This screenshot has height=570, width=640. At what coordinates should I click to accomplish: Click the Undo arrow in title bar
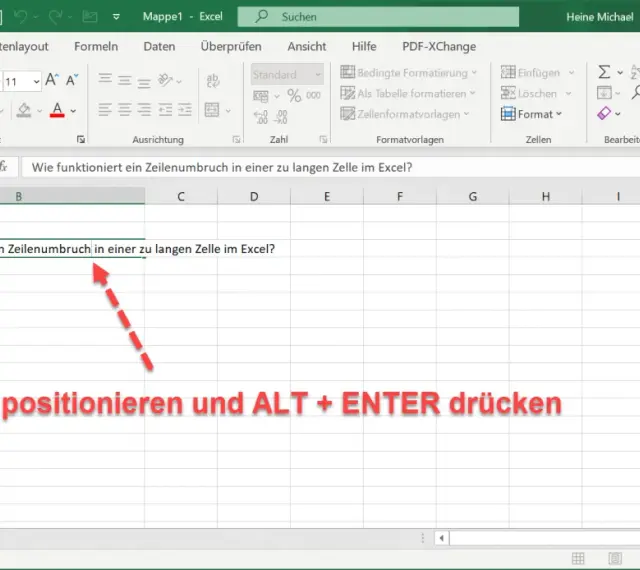pyautogui.click(x=21, y=17)
